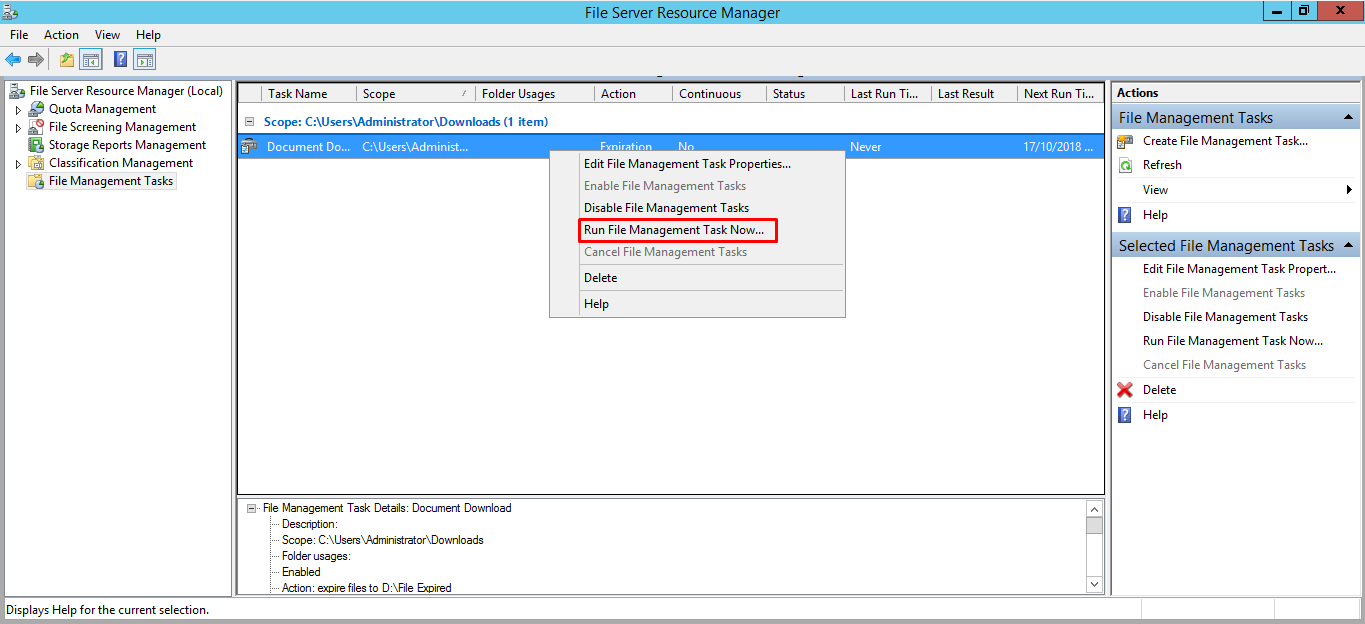Sort by the Action column header
The image size is (1365, 624).
pos(634,94)
